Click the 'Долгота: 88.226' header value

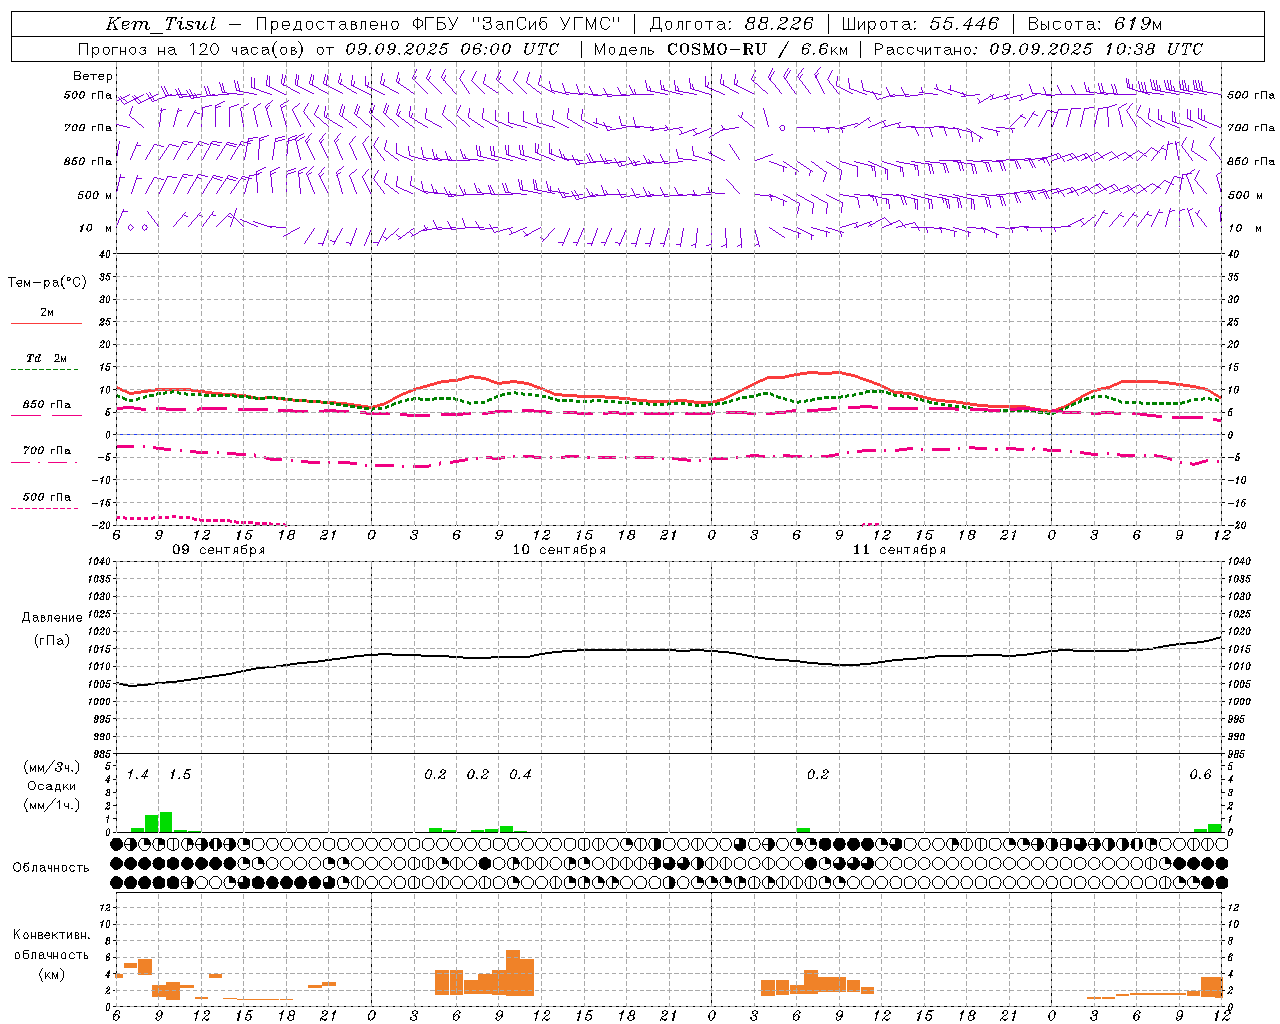(732, 24)
